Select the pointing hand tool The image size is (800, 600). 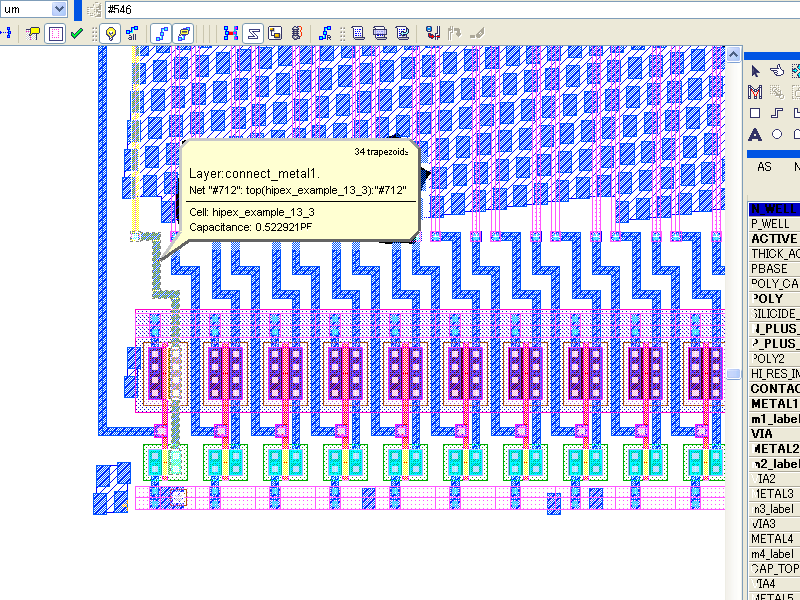[777, 71]
